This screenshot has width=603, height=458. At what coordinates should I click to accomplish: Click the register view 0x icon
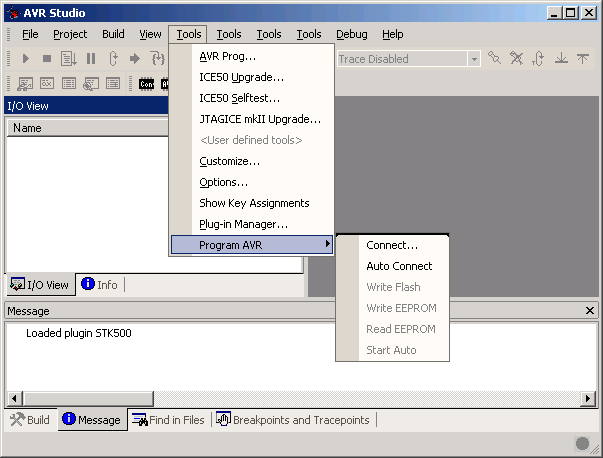pos(47,83)
